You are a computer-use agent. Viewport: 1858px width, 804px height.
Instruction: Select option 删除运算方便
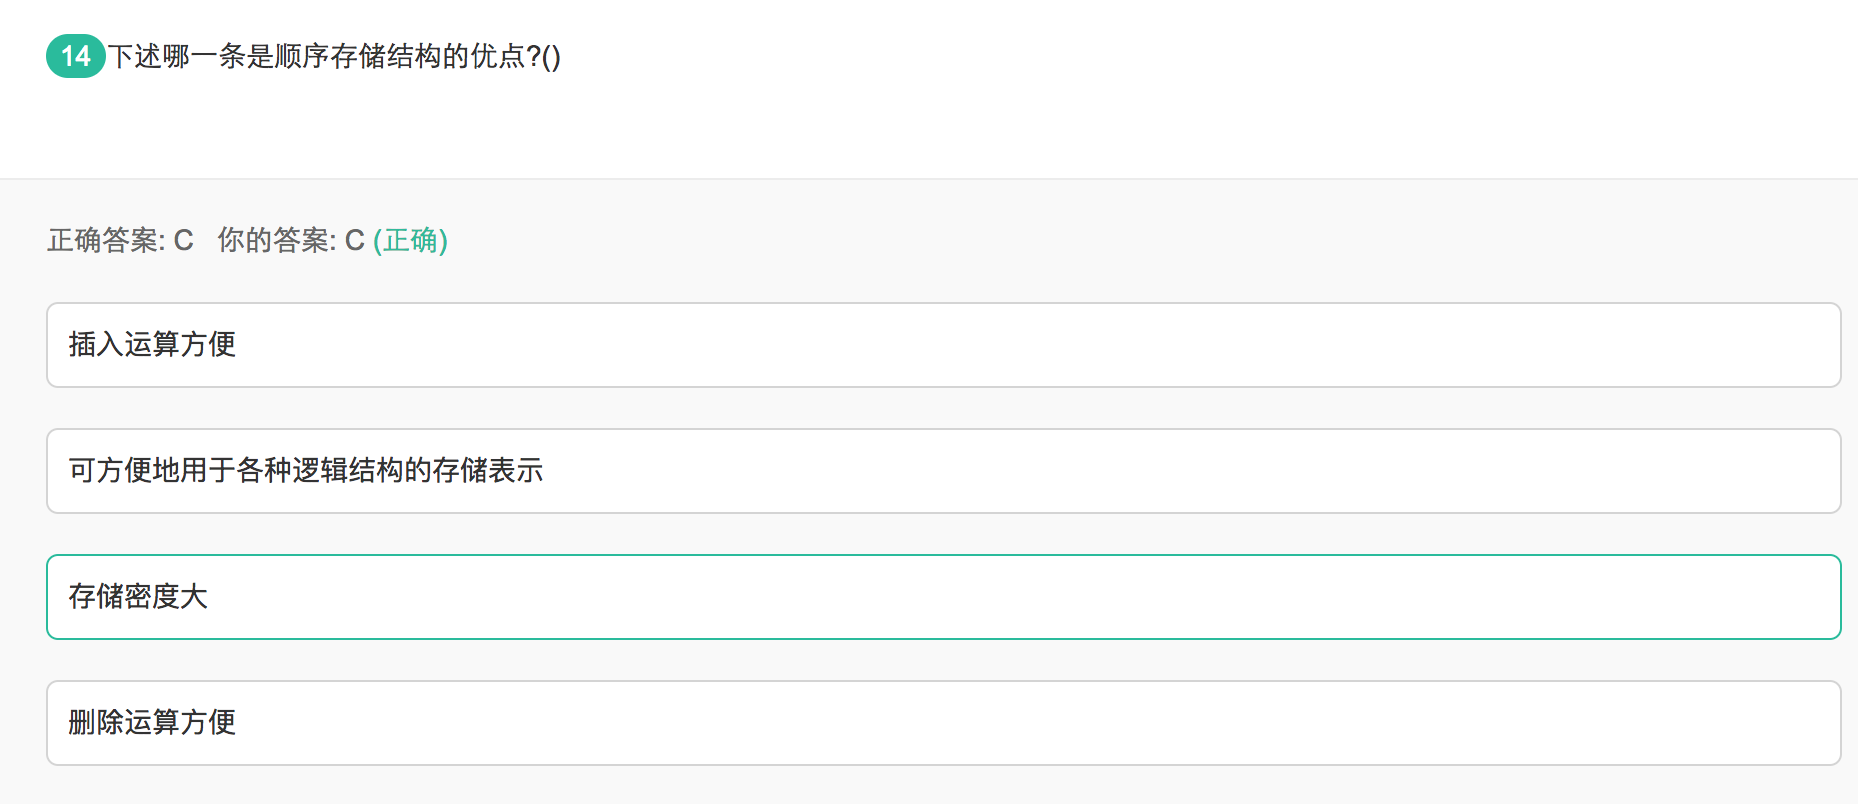pos(152,722)
